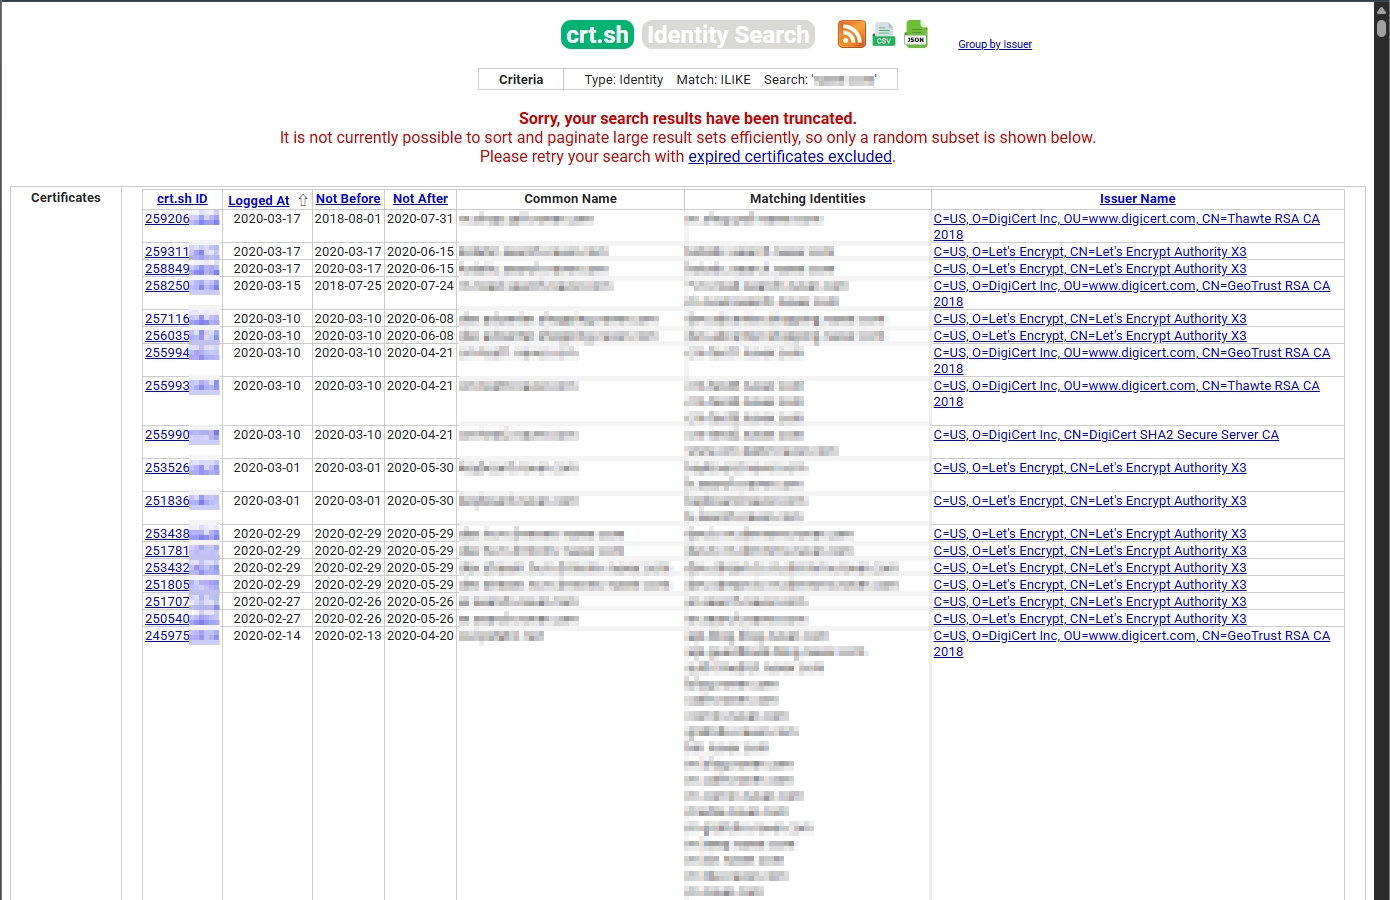Screen dimensions: 1390x900
Task: Select Not Before date 2018-07-25
Action: click(x=348, y=286)
